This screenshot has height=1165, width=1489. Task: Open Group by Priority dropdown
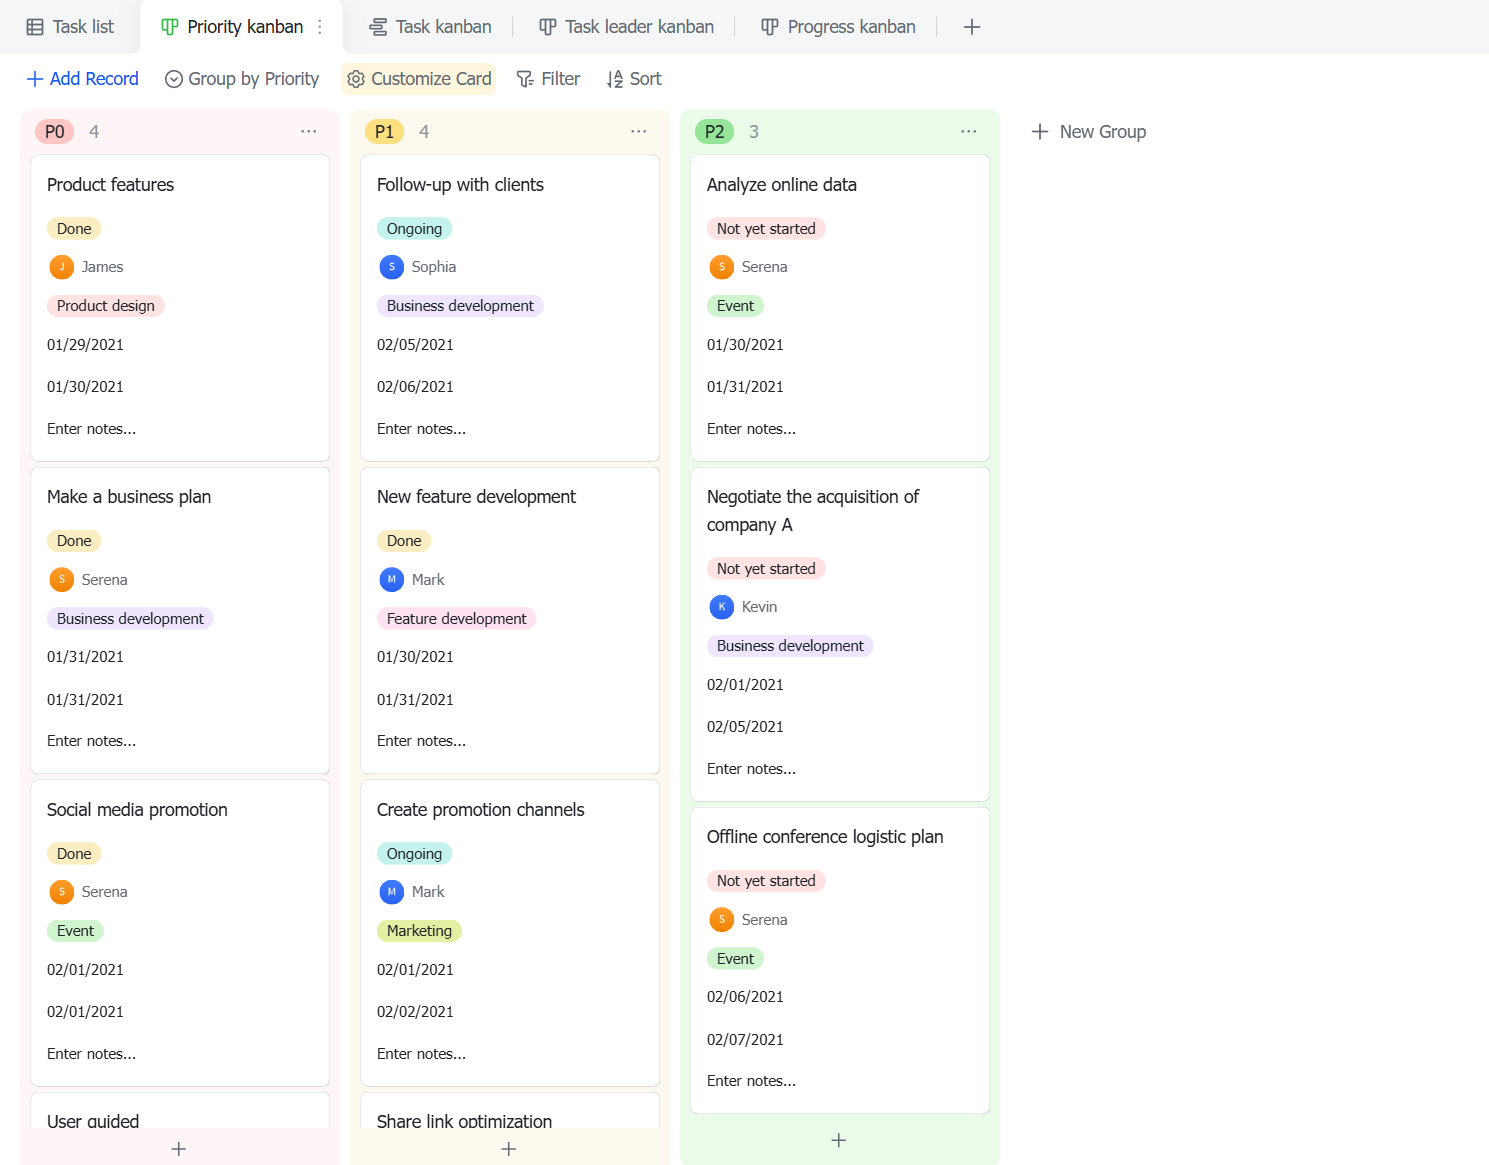click(x=242, y=79)
